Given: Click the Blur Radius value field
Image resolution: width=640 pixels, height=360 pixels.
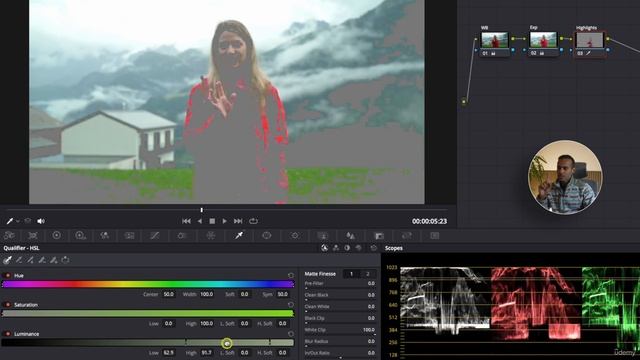Looking at the screenshot, I should click(x=371, y=341).
